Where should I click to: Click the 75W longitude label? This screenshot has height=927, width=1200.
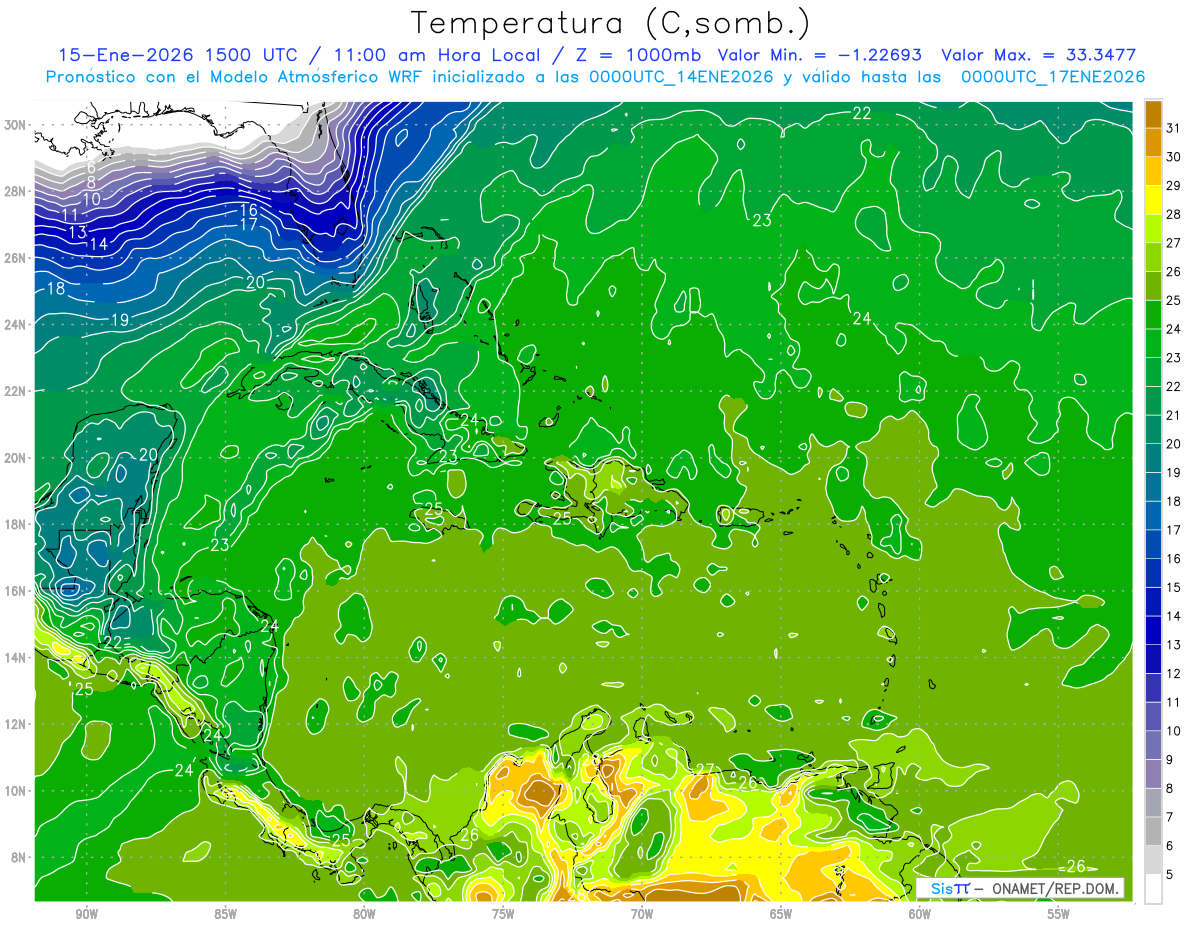[503, 914]
